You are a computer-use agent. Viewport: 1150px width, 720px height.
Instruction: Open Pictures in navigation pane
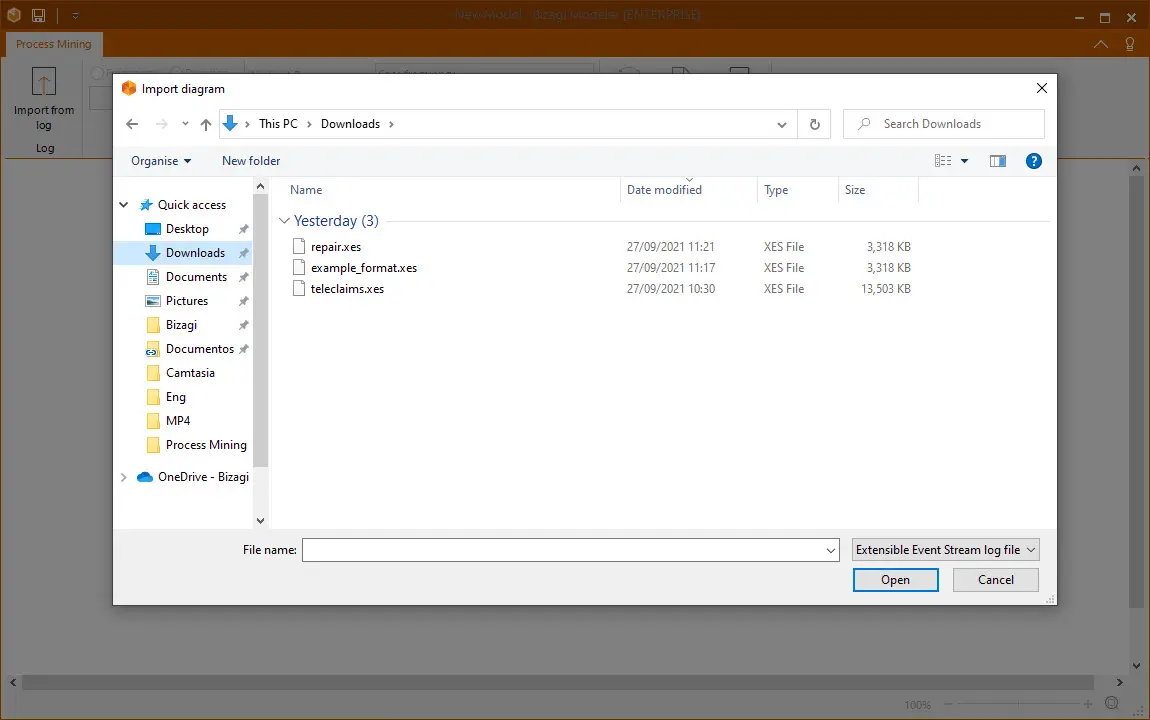pos(186,301)
